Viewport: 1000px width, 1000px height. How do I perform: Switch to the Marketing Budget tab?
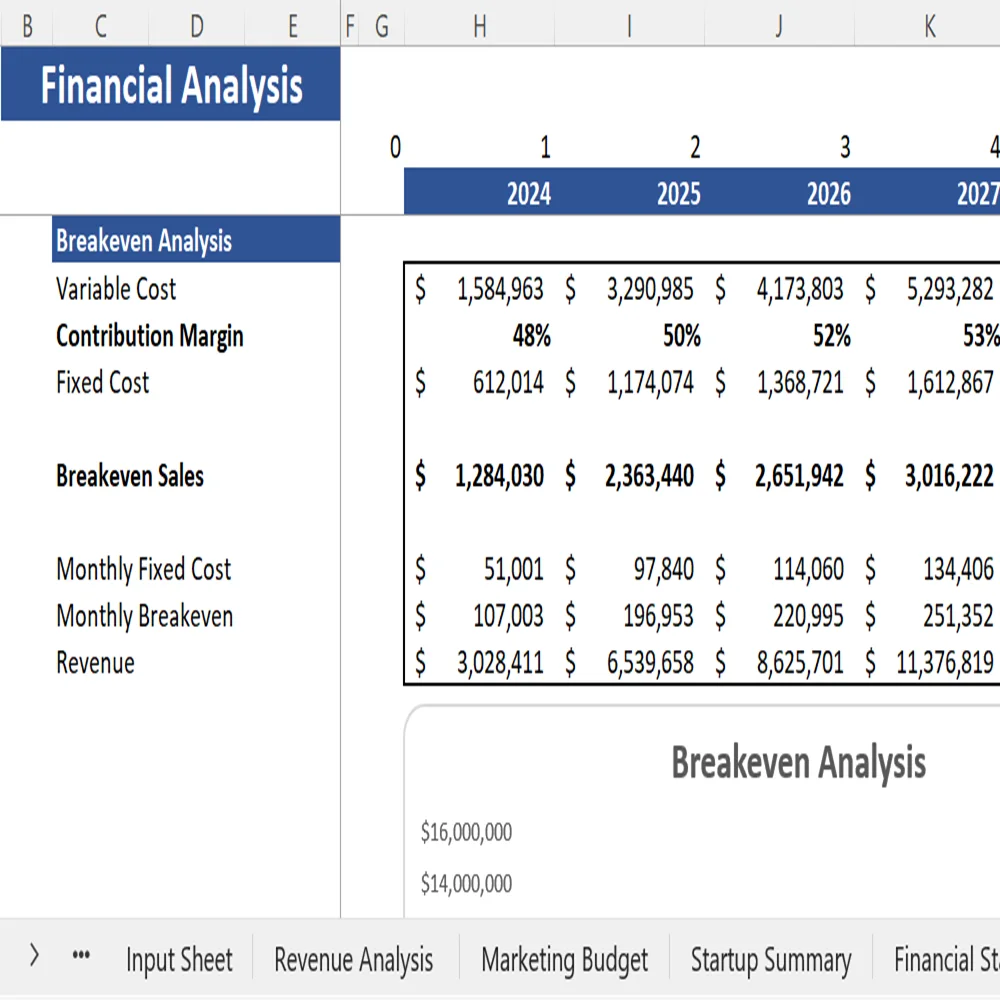click(564, 959)
